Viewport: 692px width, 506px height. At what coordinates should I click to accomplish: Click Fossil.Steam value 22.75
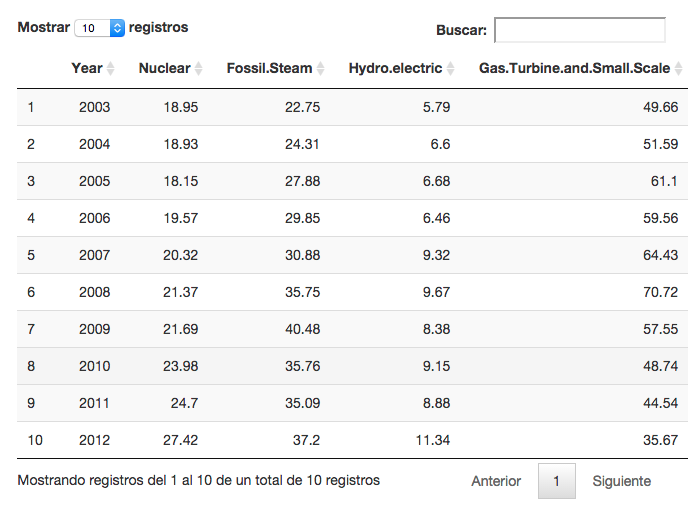302,107
